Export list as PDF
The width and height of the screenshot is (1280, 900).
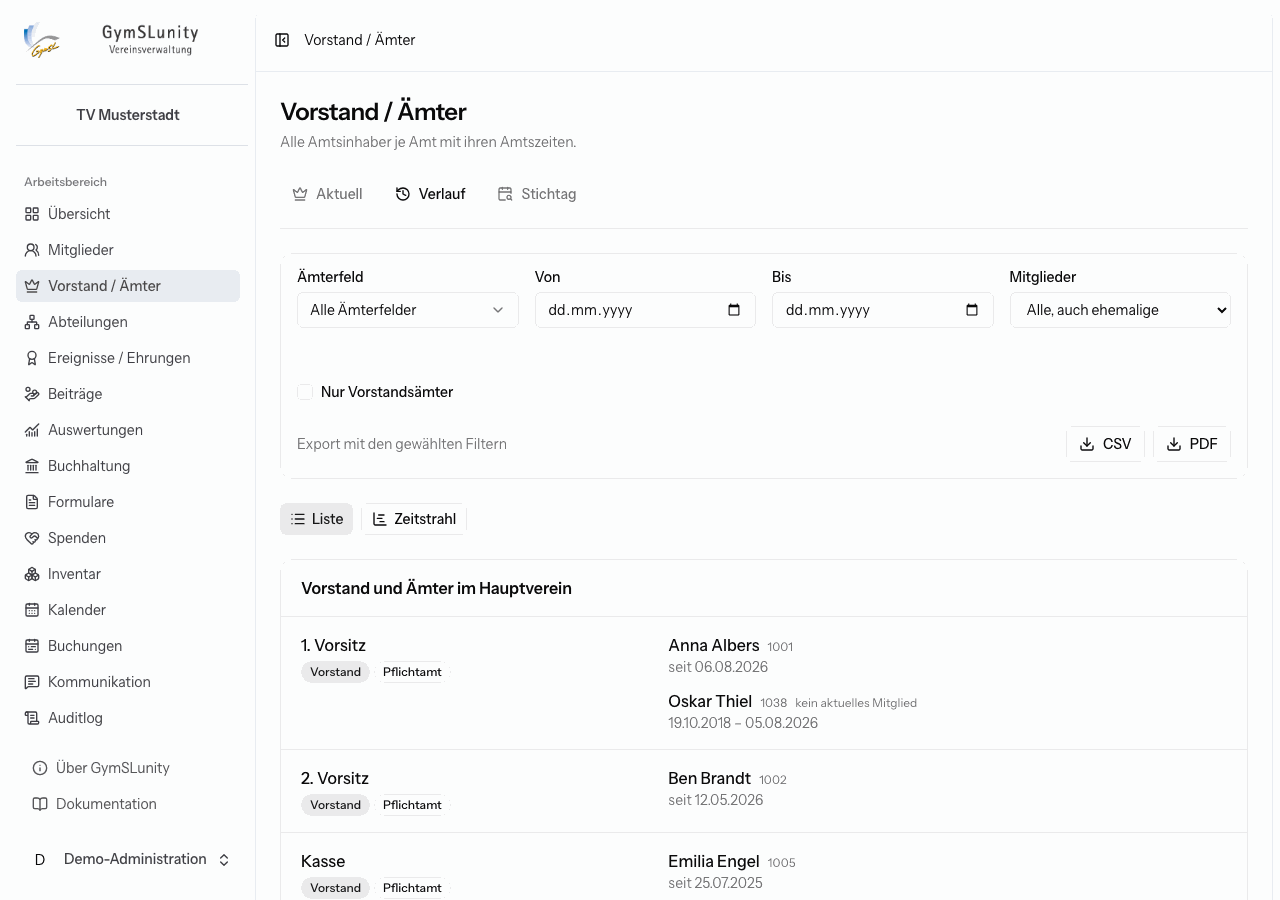coord(1192,444)
